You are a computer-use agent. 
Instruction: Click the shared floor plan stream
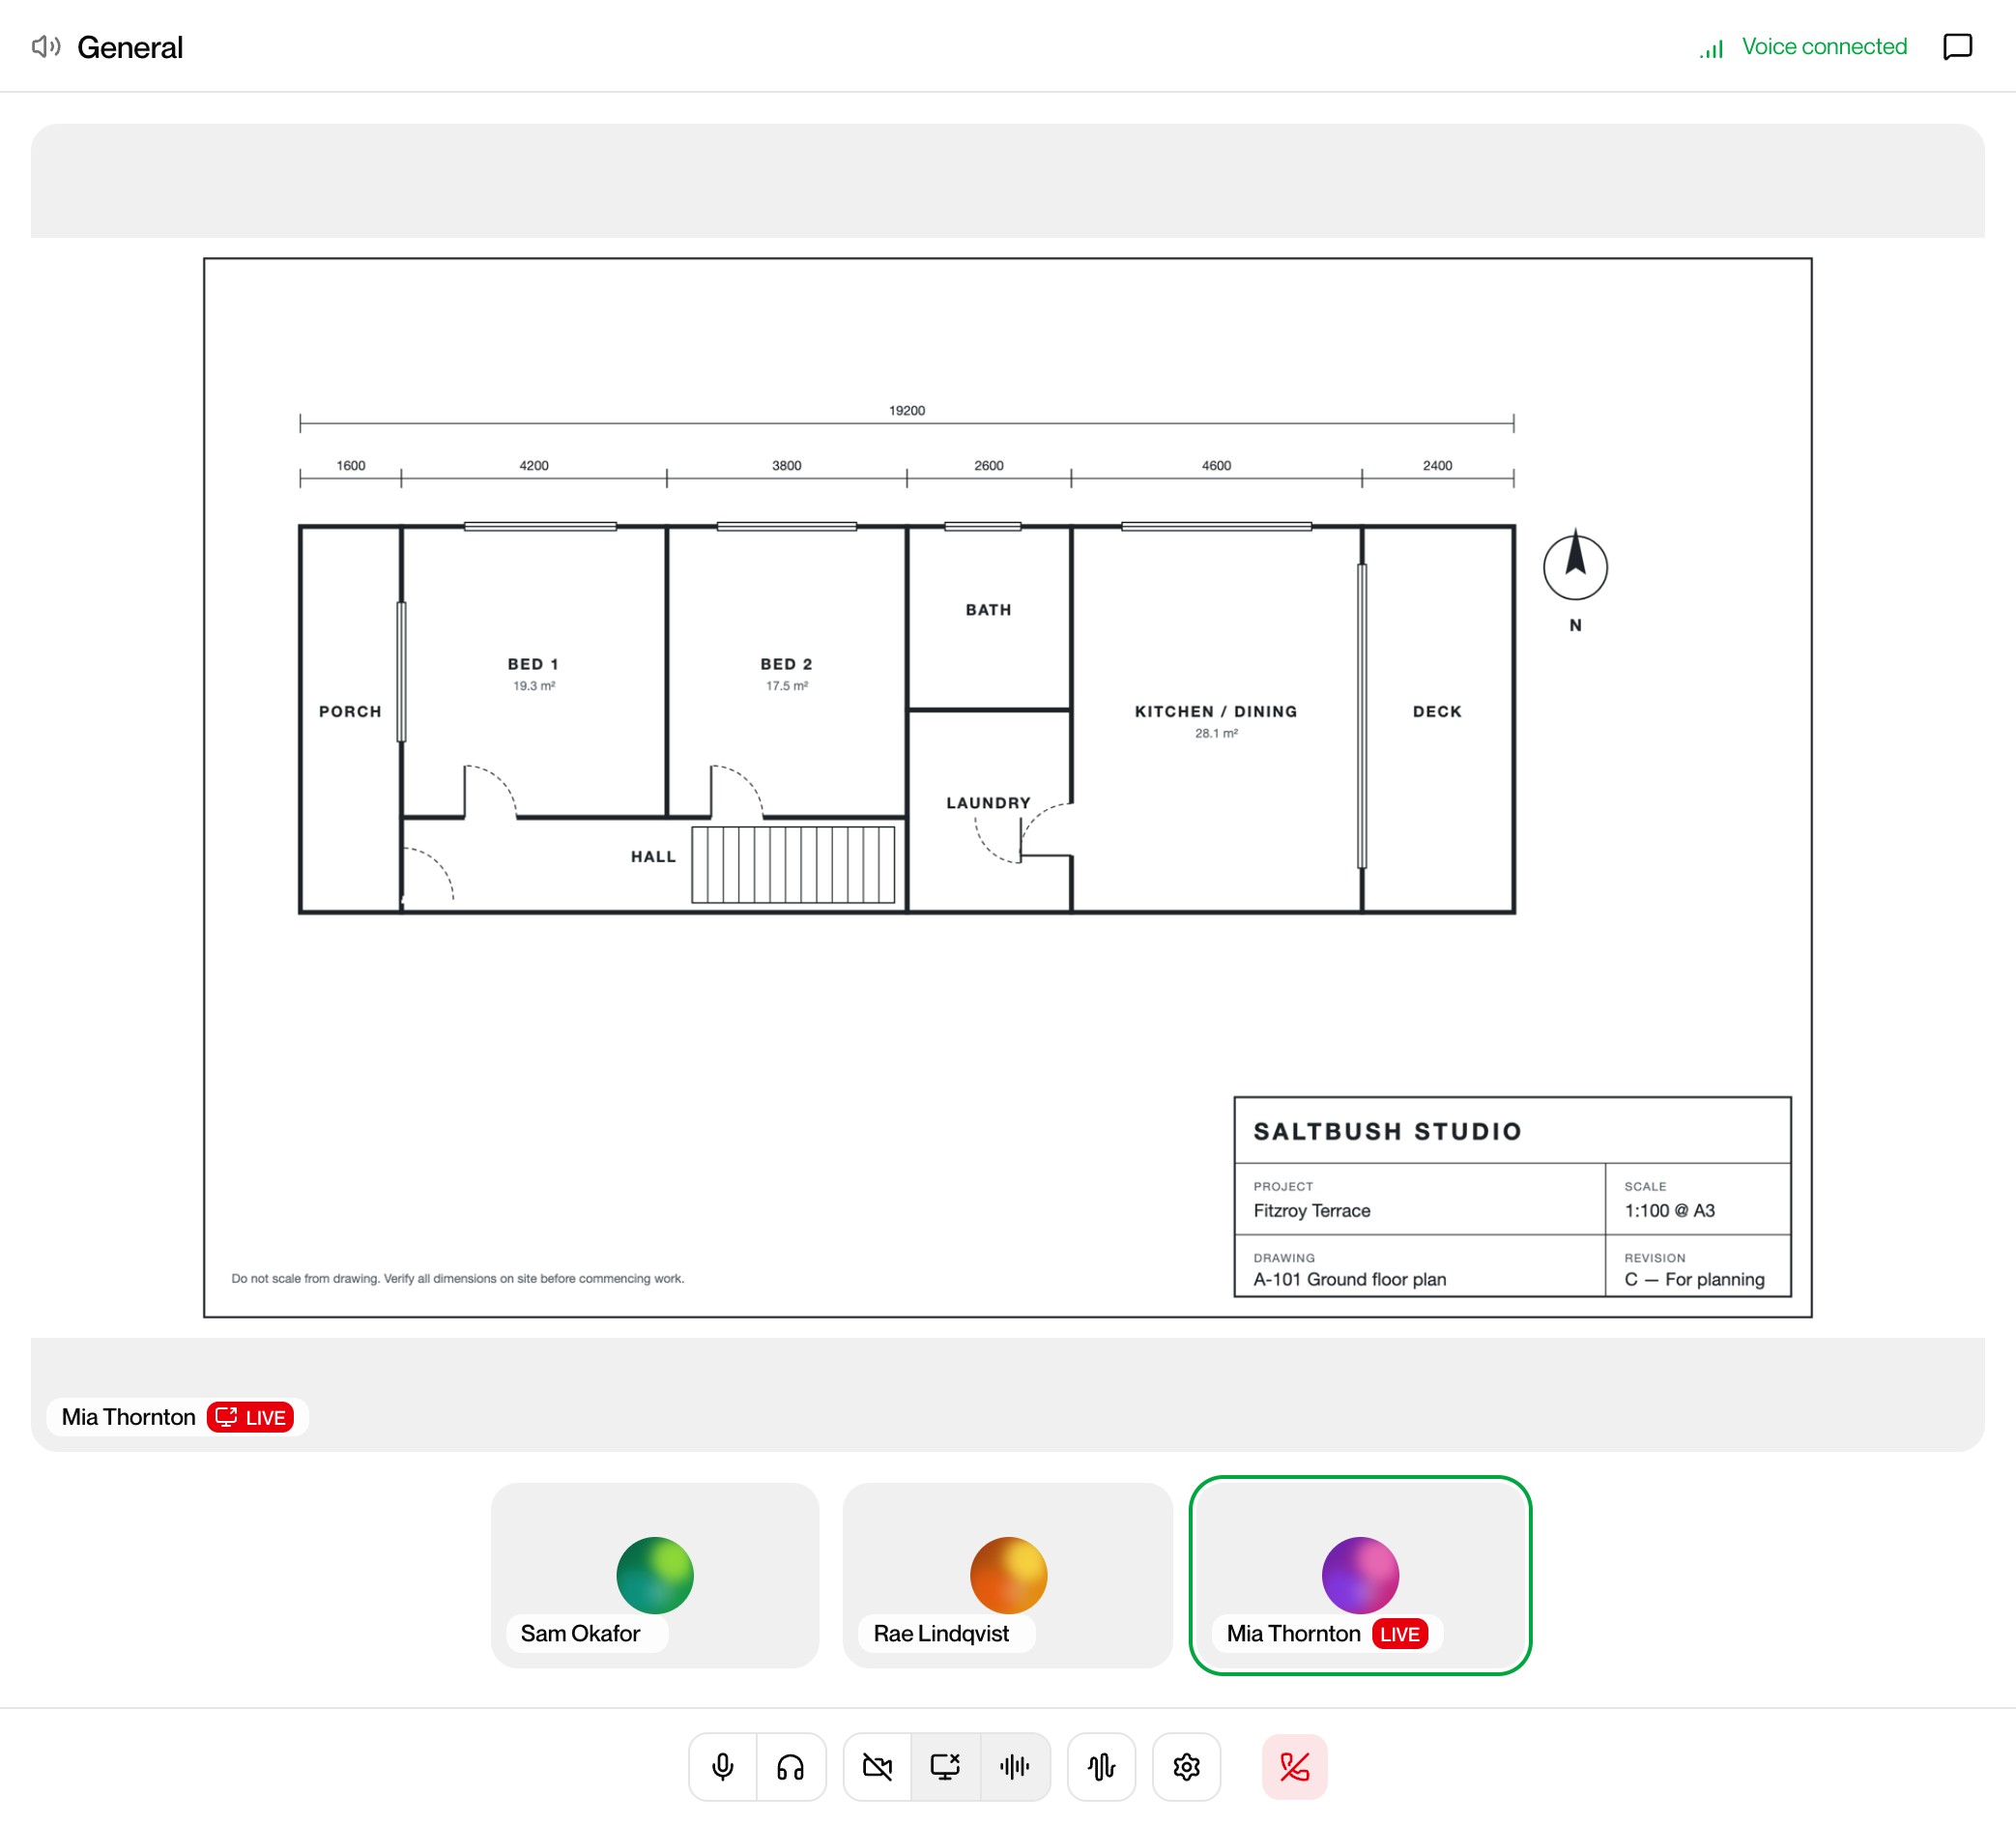point(1008,787)
